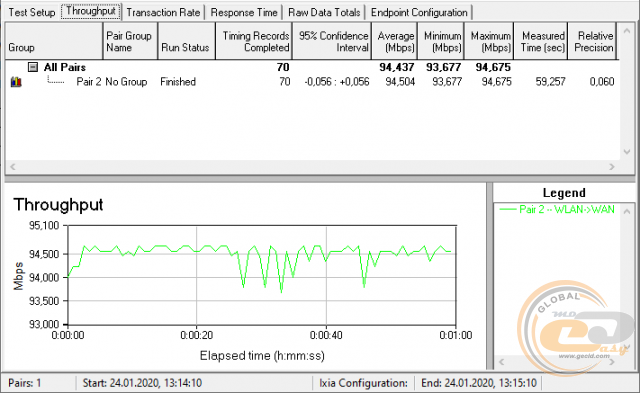Select the All Pairs row label
The image size is (640, 393).
[x=65, y=67]
